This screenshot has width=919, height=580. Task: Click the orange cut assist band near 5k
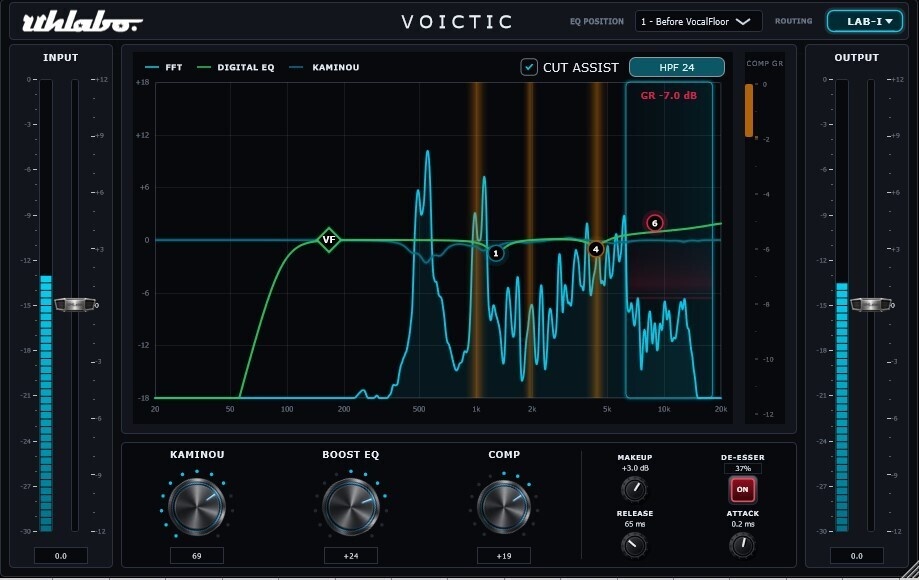click(595, 240)
